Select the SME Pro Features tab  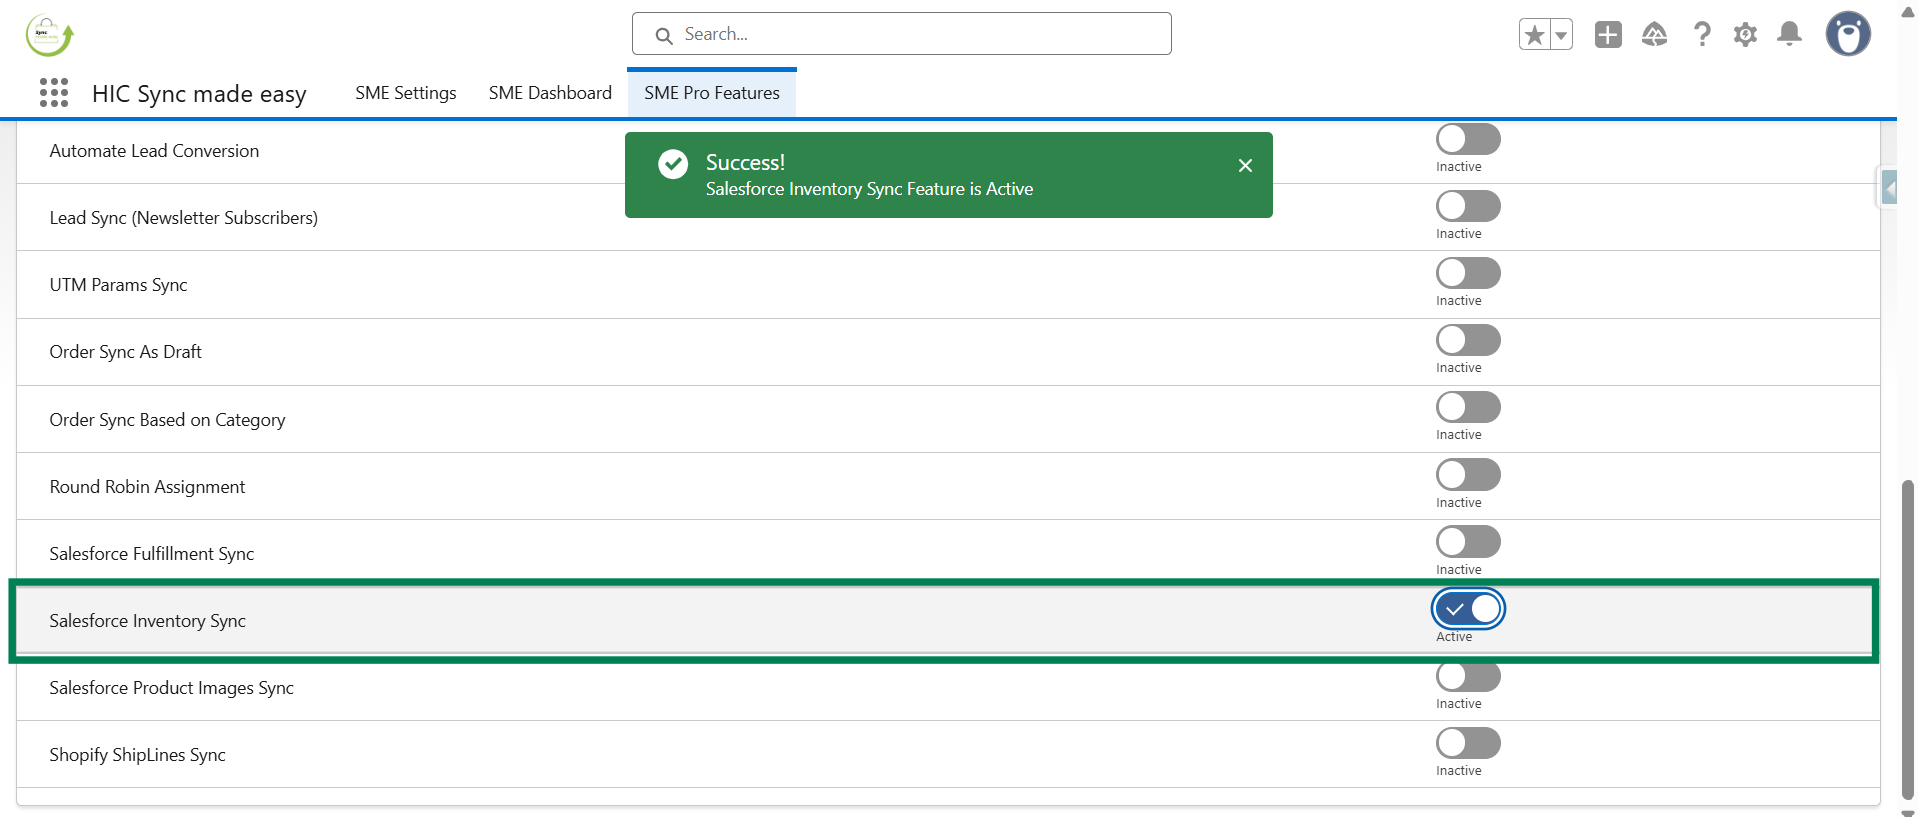pyautogui.click(x=711, y=93)
